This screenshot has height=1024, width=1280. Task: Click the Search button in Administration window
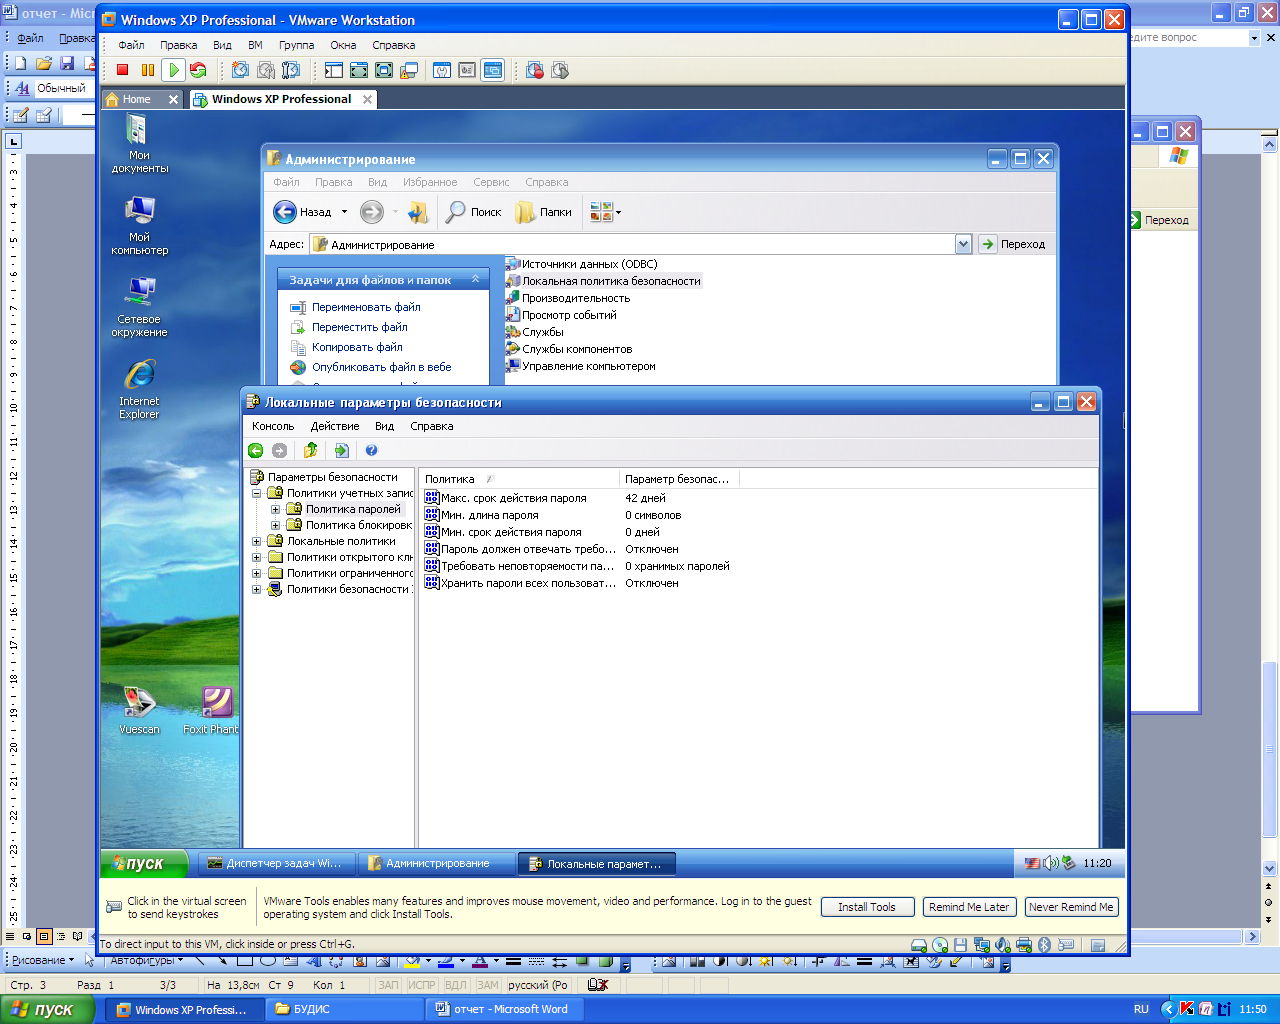pyautogui.click(x=474, y=212)
